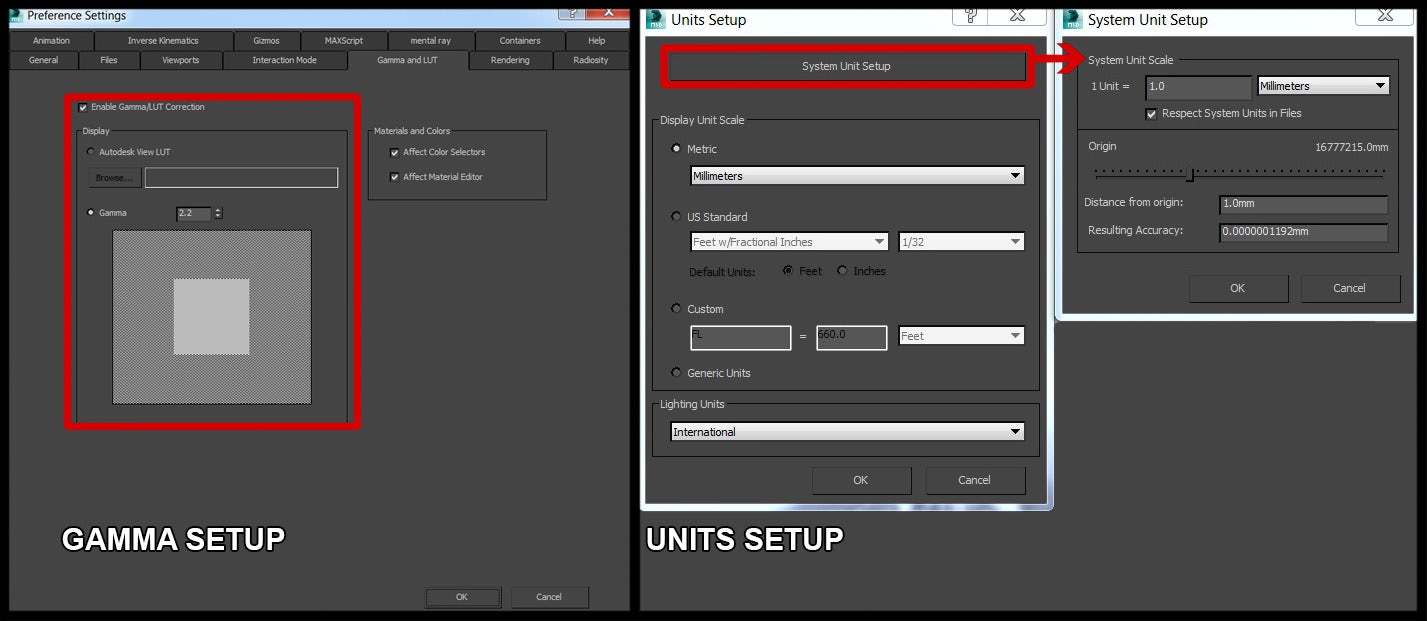
Task: Open the Lighting Units International dropdown
Action: (x=847, y=432)
